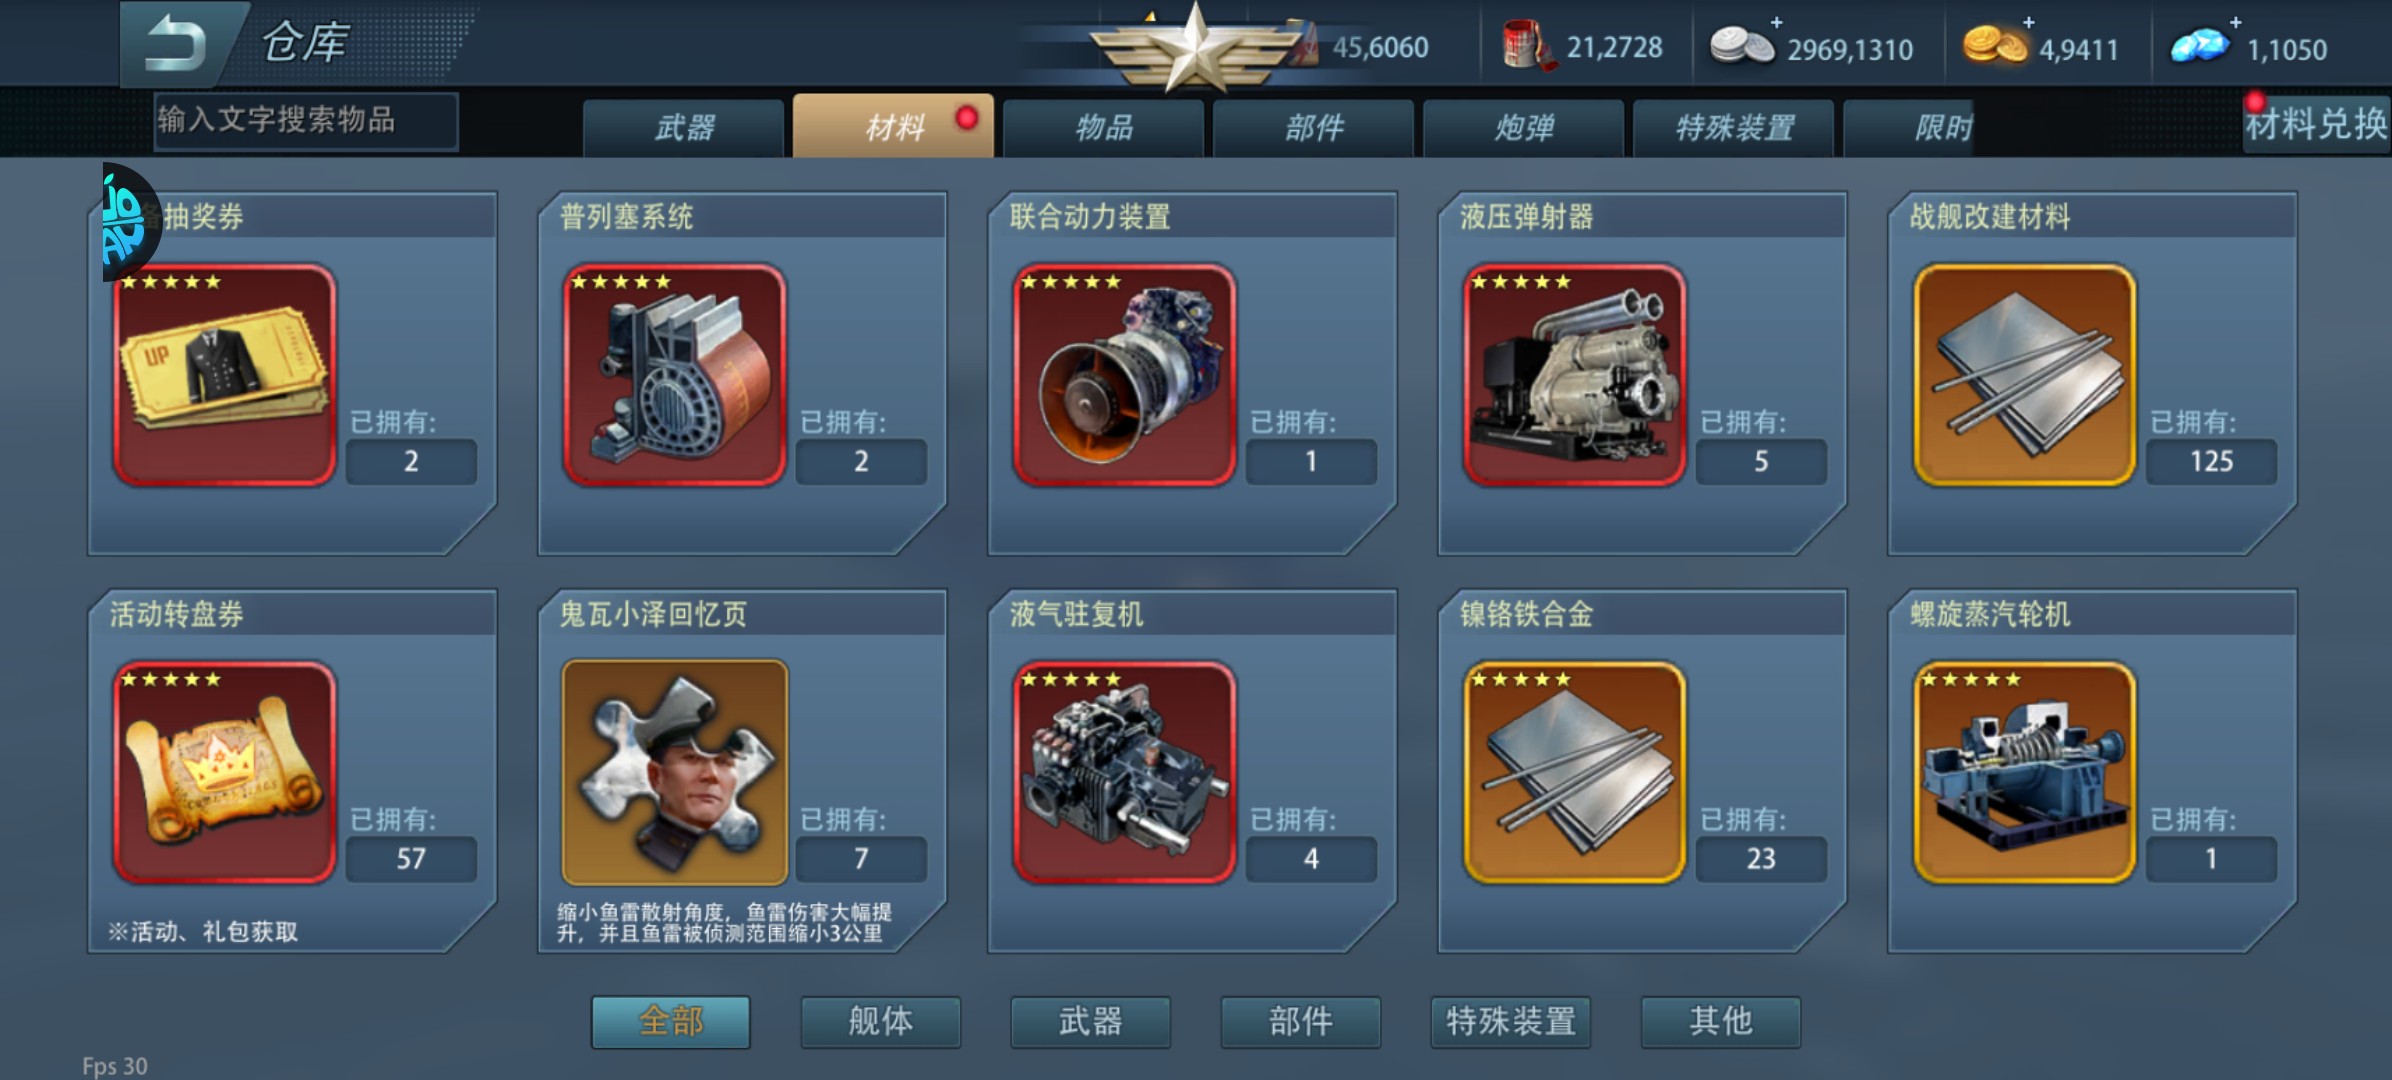Screen dimensions: 2392x1080
Task: Open the 材料兑换 material exchange button
Action: [2316, 124]
